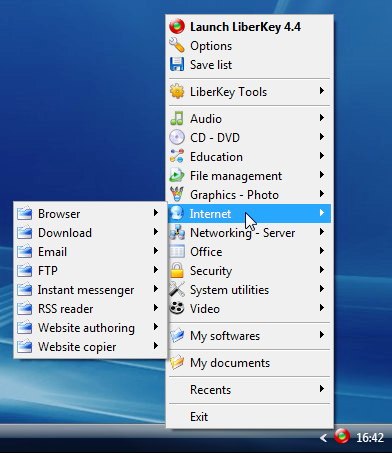Image resolution: width=392 pixels, height=453 pixels.
Task: Open the Options menu entry
Action: pyautogui.click(x=249, y=46)
